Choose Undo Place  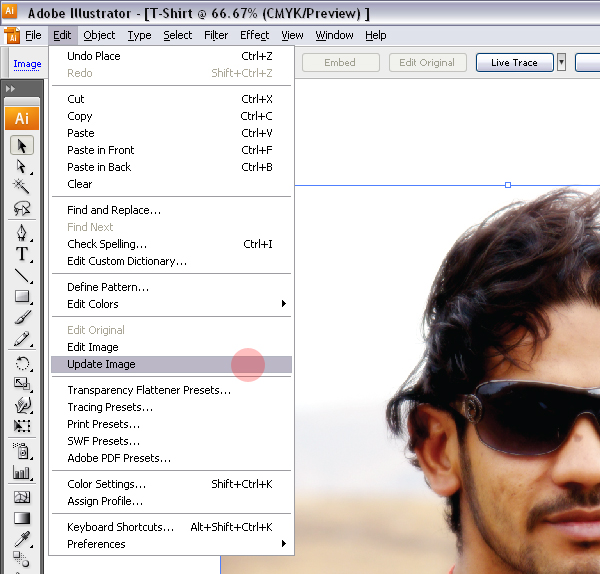click(x=171, y=56)
